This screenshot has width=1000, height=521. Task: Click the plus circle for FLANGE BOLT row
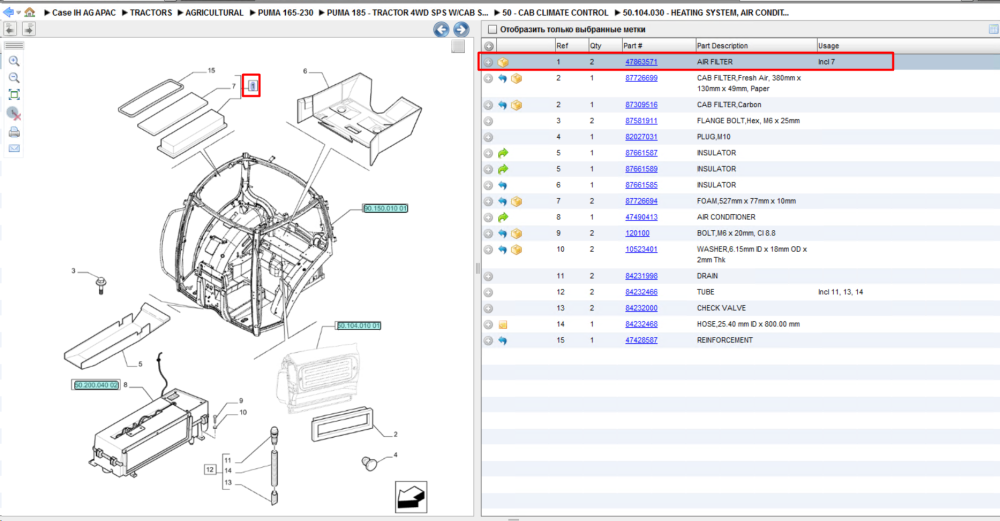pyautogui.click(x=488, y=121)
